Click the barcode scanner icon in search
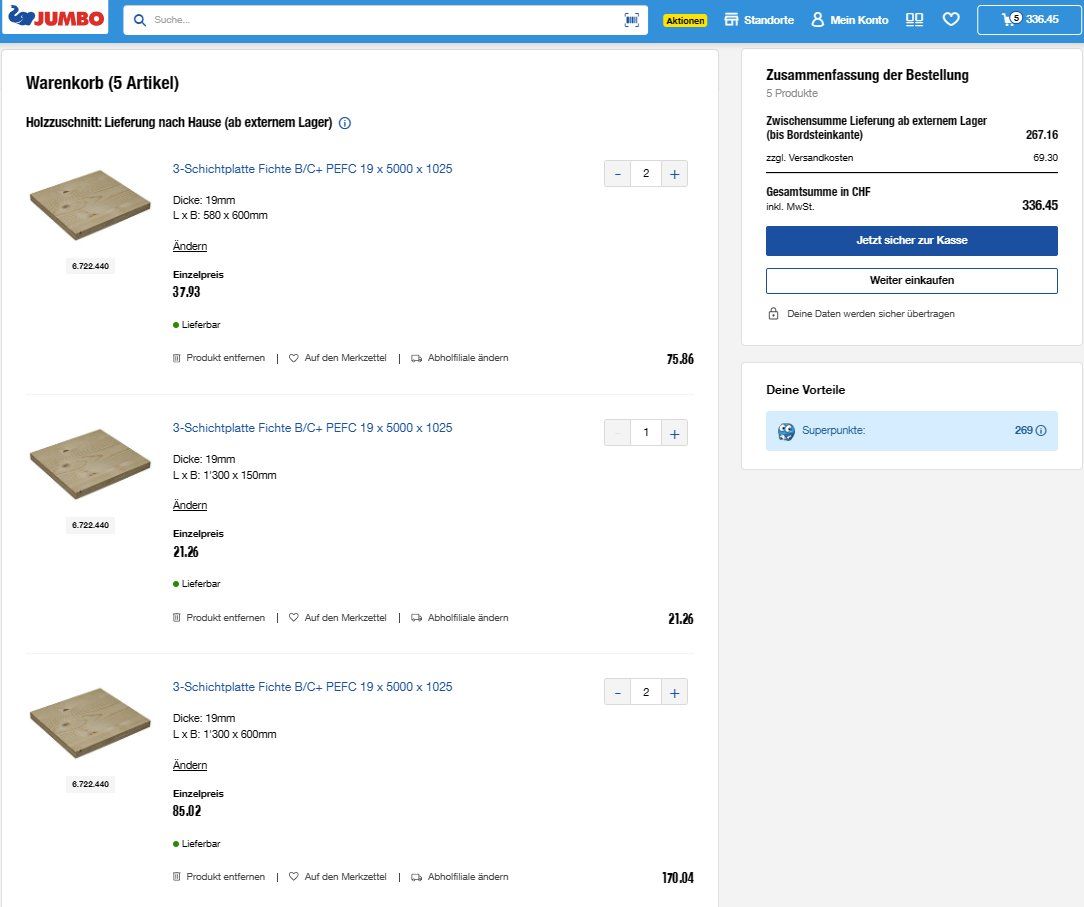Screen dimensions: 1084x907 [632, 20]
